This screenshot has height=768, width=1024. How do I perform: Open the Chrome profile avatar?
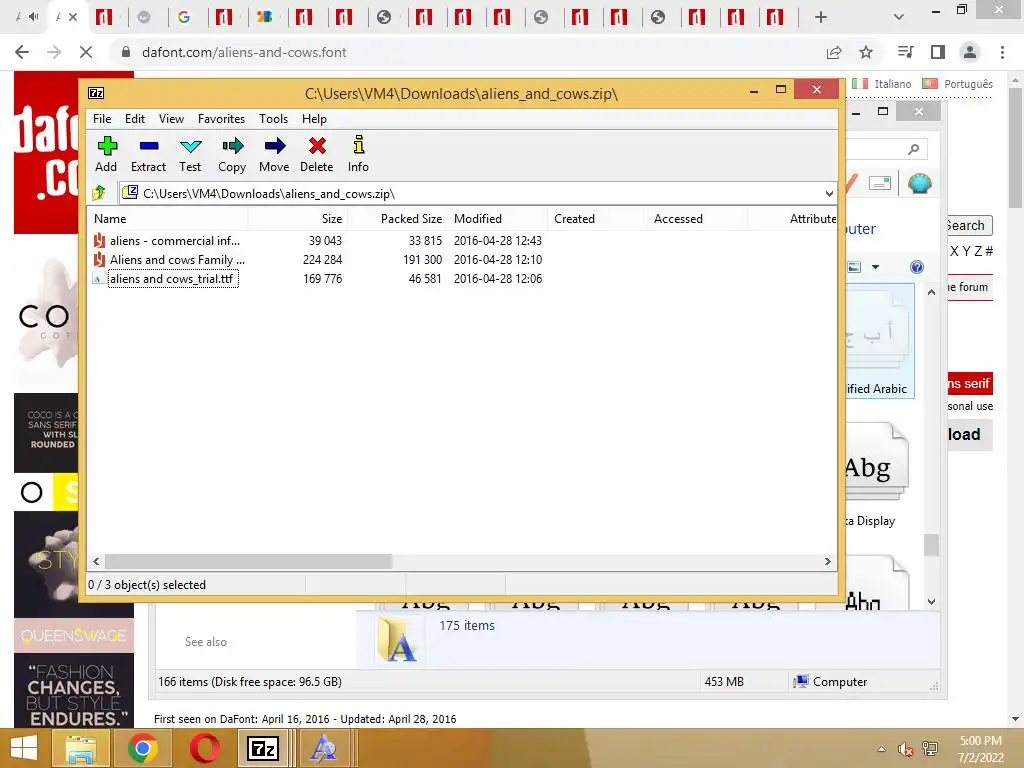[x=970, y=52]
